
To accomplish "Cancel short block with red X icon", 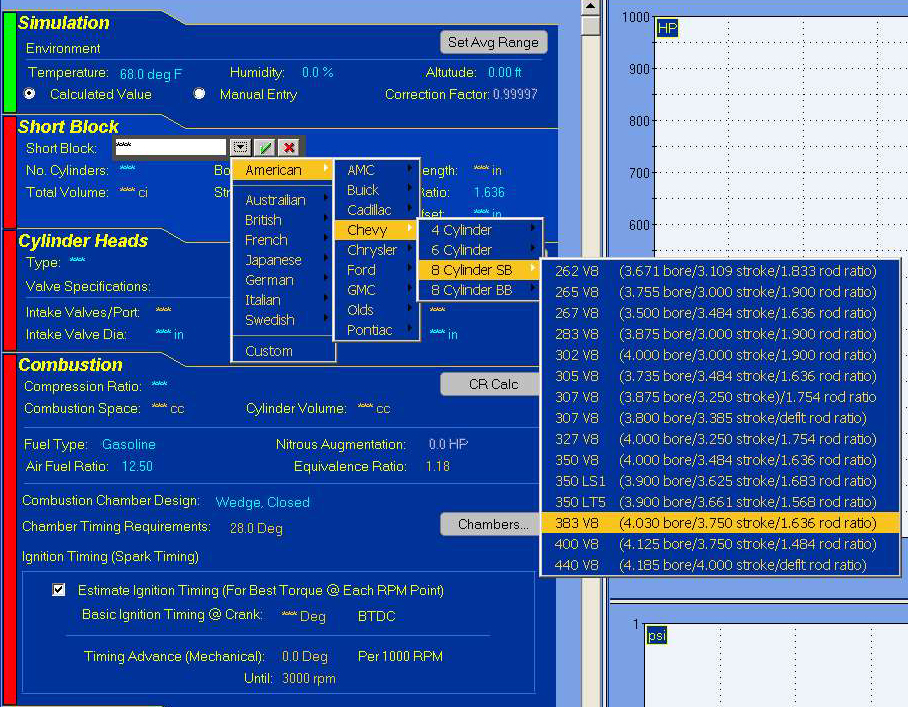I will coord(289,147).
